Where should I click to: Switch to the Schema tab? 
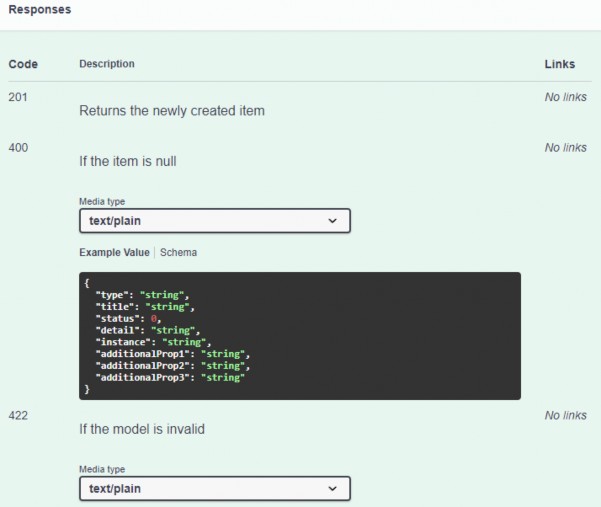(x=178, y=253)
